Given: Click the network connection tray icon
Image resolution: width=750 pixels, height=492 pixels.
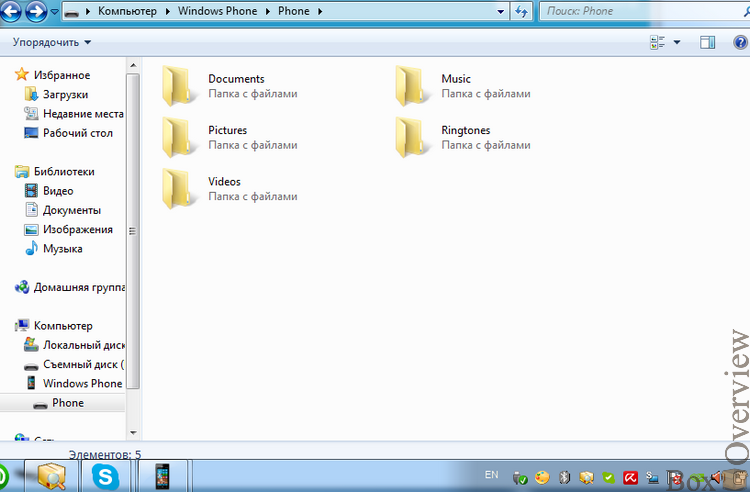Looking at the screenshot, I should pyautogui.click(x=652, y=477).
